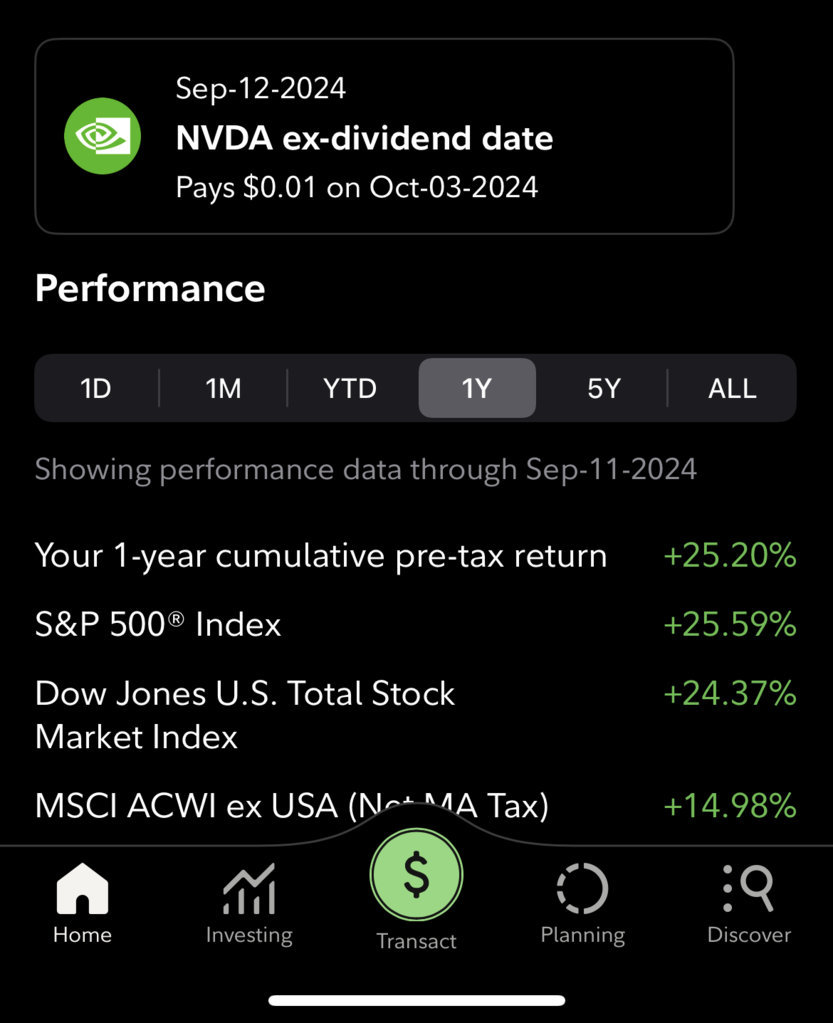Screen dimensions: 833x1023
Task: Tap MSCI ACWI ex USA row
Action: (416, 805)
